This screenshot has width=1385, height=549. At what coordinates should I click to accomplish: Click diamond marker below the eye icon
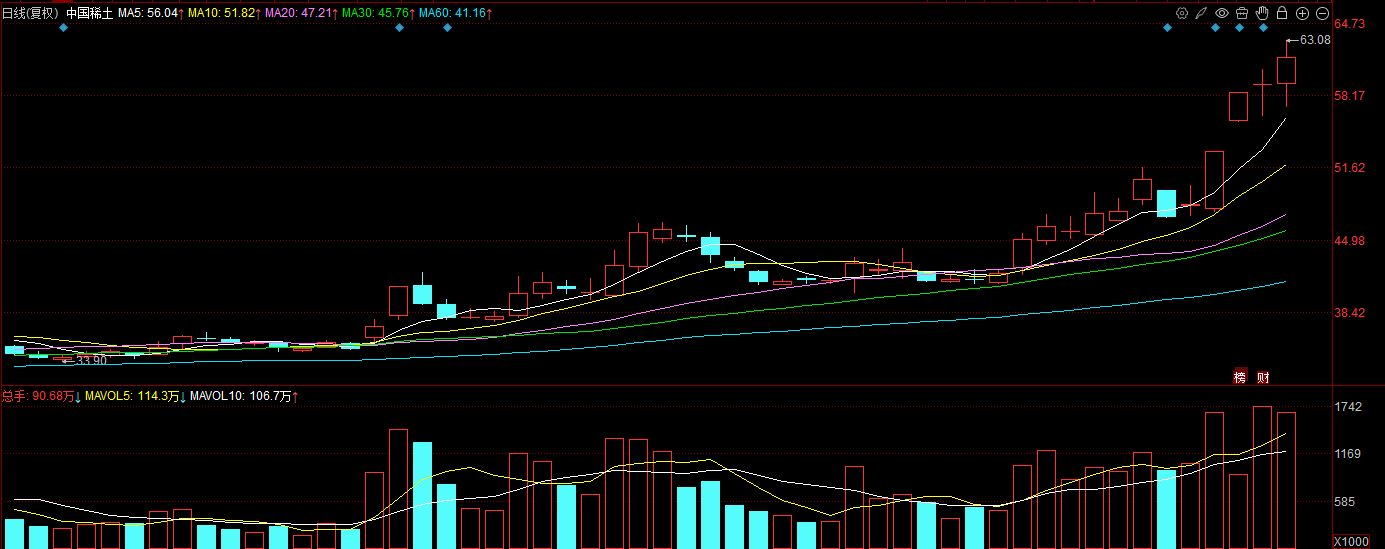click(1215, 28)
